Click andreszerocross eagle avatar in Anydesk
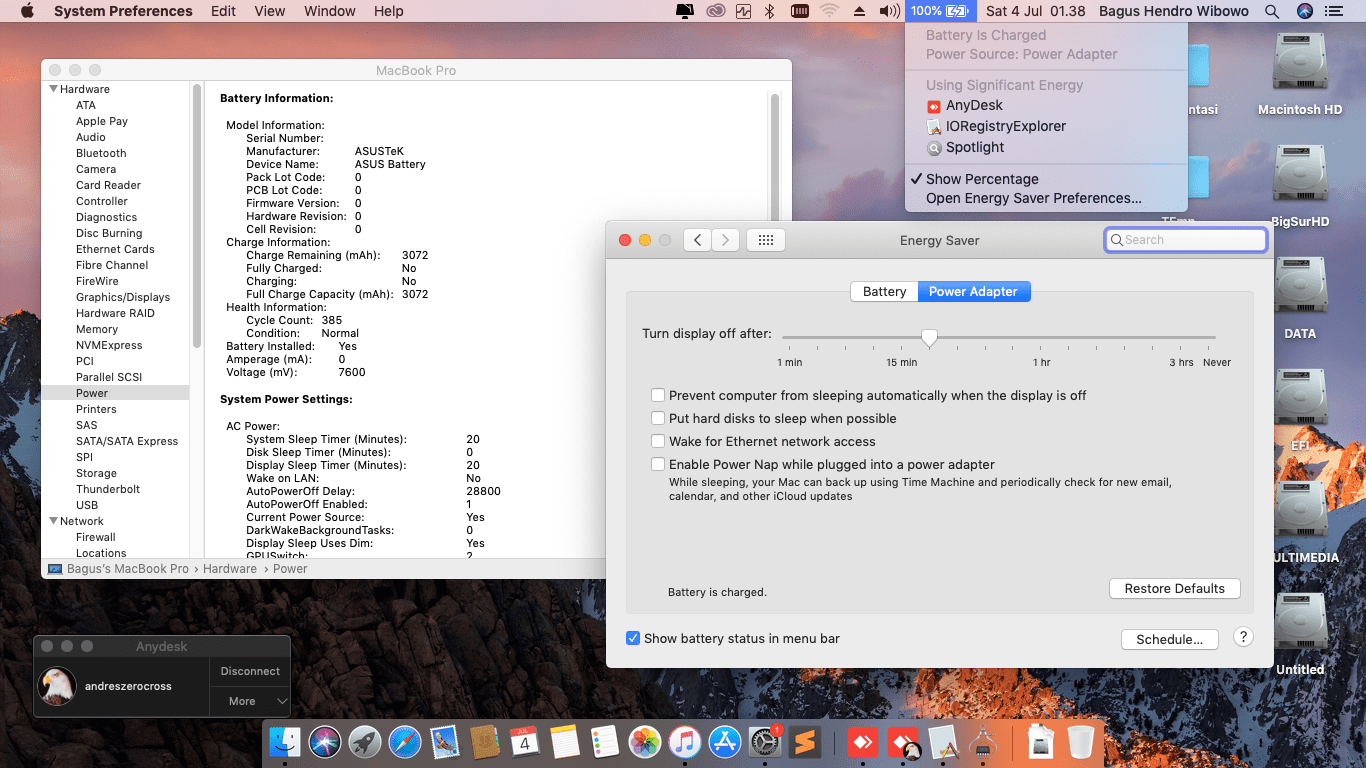The height and width of the screenshot is (768, 1366). coord(57,686)
